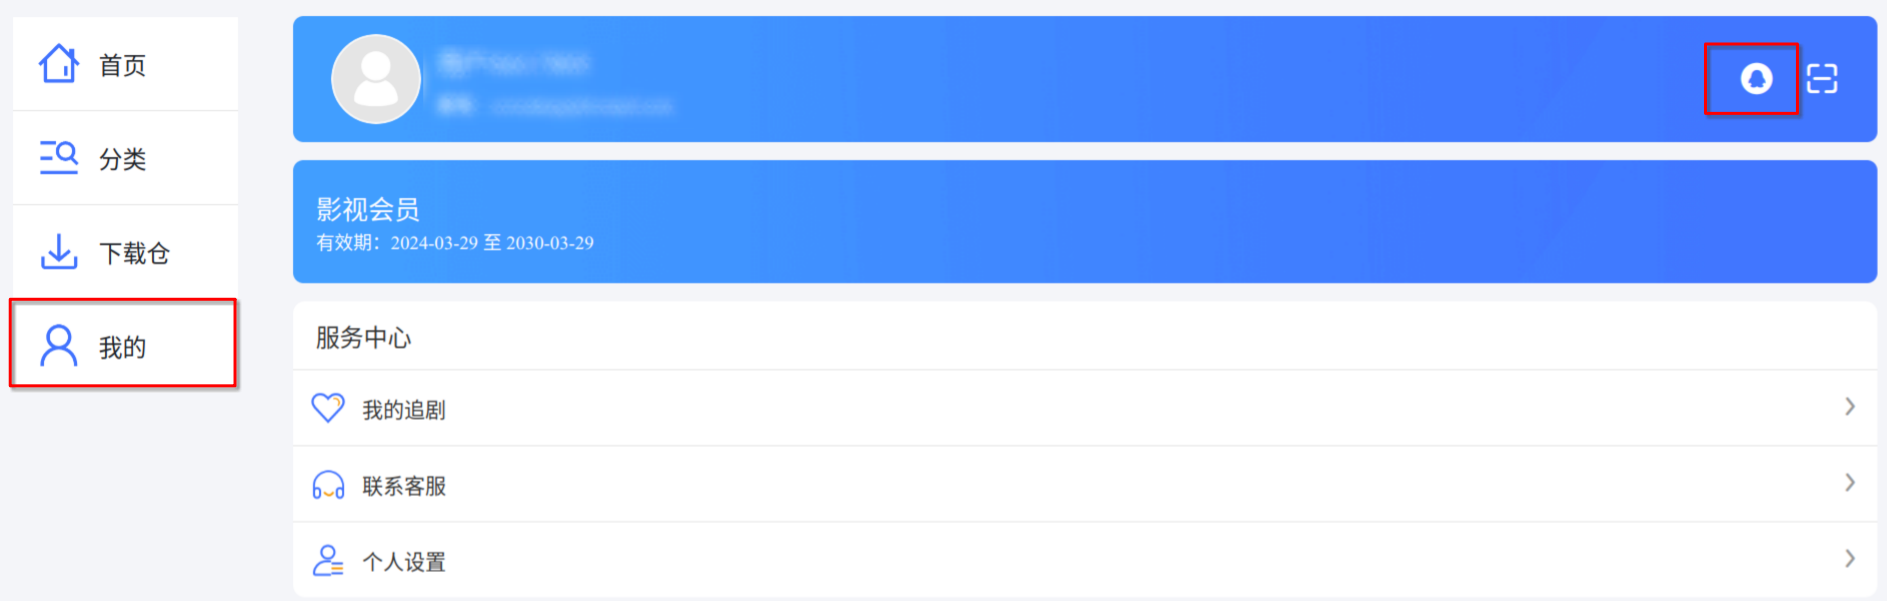Image resolution: width=1887 pixels, height=601 pixels.
Task: Open notifications via the bell icon
Action: click(x=1756, y=78)
